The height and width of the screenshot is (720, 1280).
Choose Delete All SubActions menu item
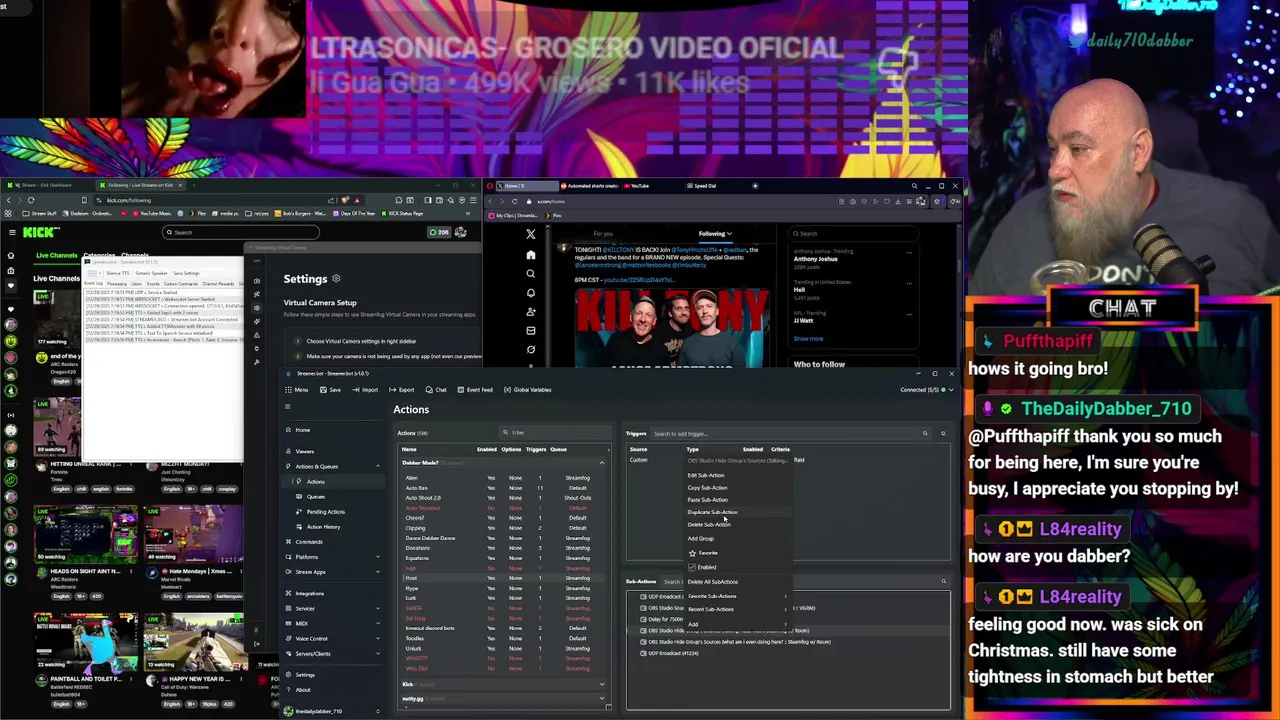click(712, 581)
